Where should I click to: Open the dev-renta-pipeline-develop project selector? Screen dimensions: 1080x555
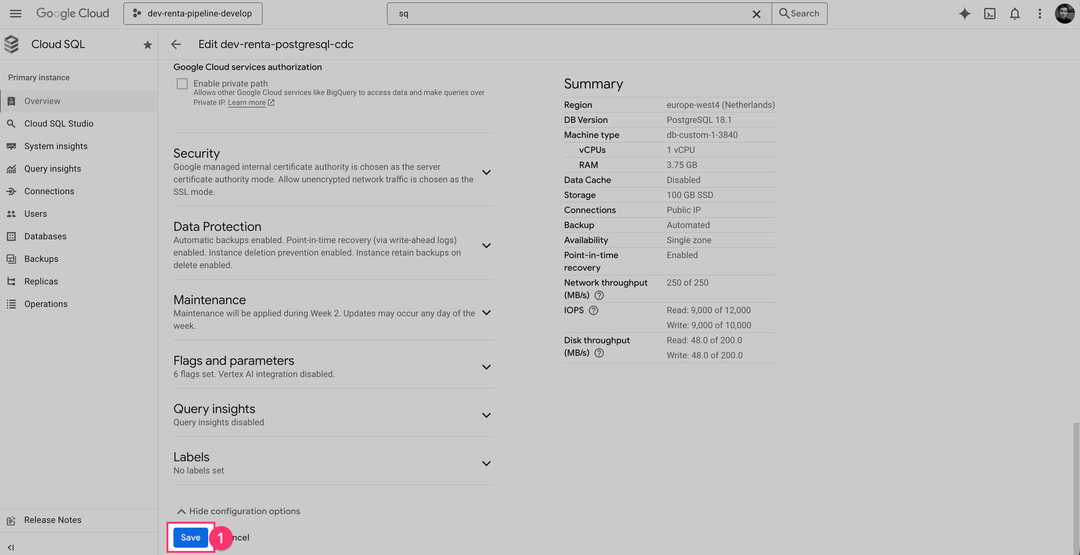pyautogui.click(x=193, y=14)
